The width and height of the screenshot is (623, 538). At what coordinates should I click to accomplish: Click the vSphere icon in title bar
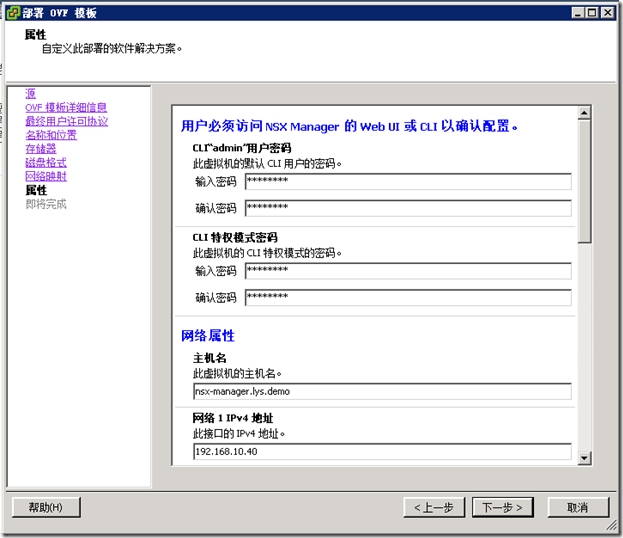coord(13,13)
